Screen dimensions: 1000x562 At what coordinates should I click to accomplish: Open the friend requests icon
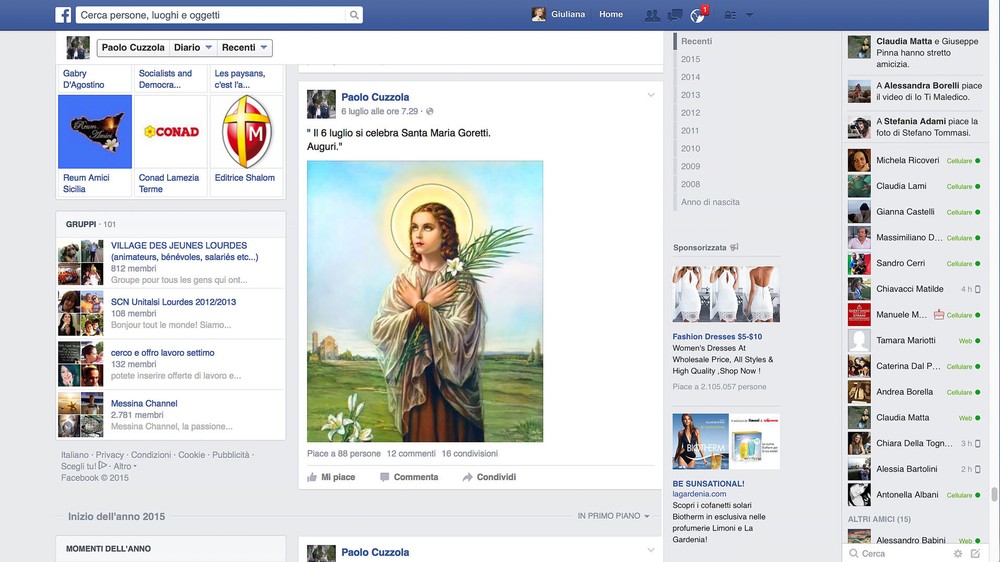click(652, 15)
